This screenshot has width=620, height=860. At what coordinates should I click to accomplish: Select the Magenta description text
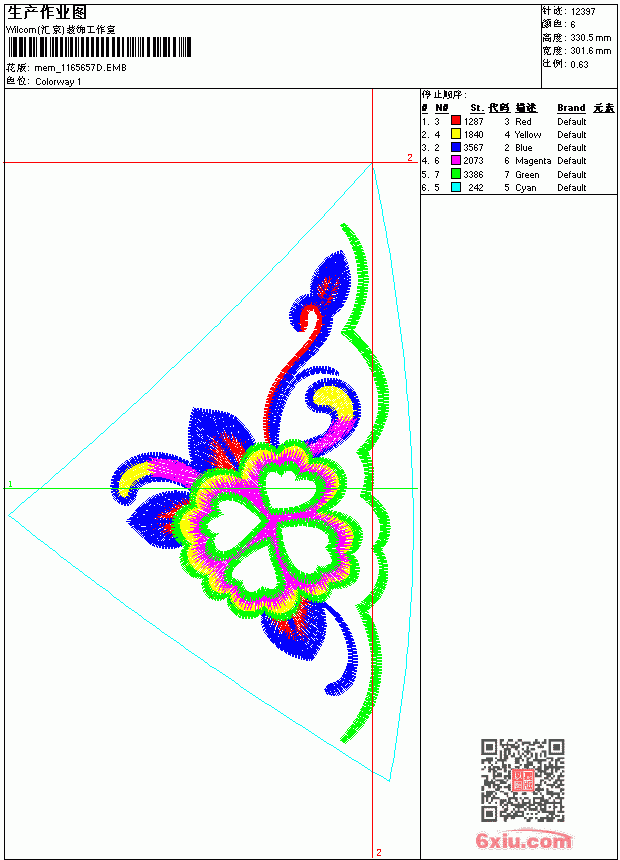point(533,161)
